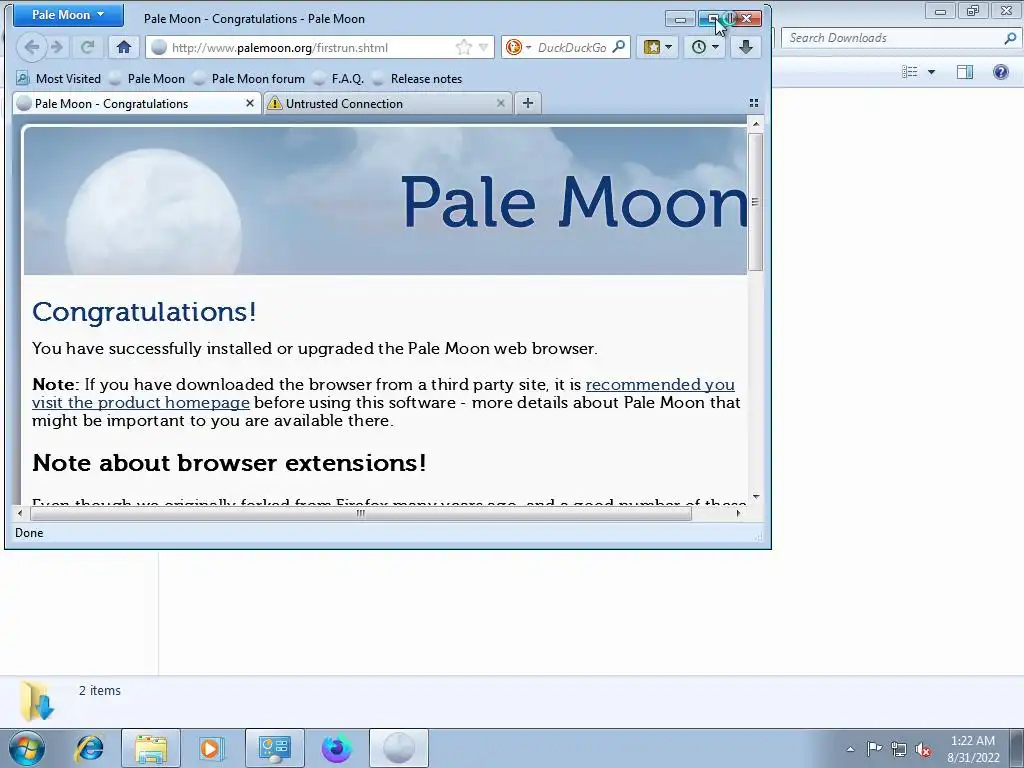Toggle the preview pane in Explorer window
The height and width of the screenshot is (768, 1024).
click(965, 72)
